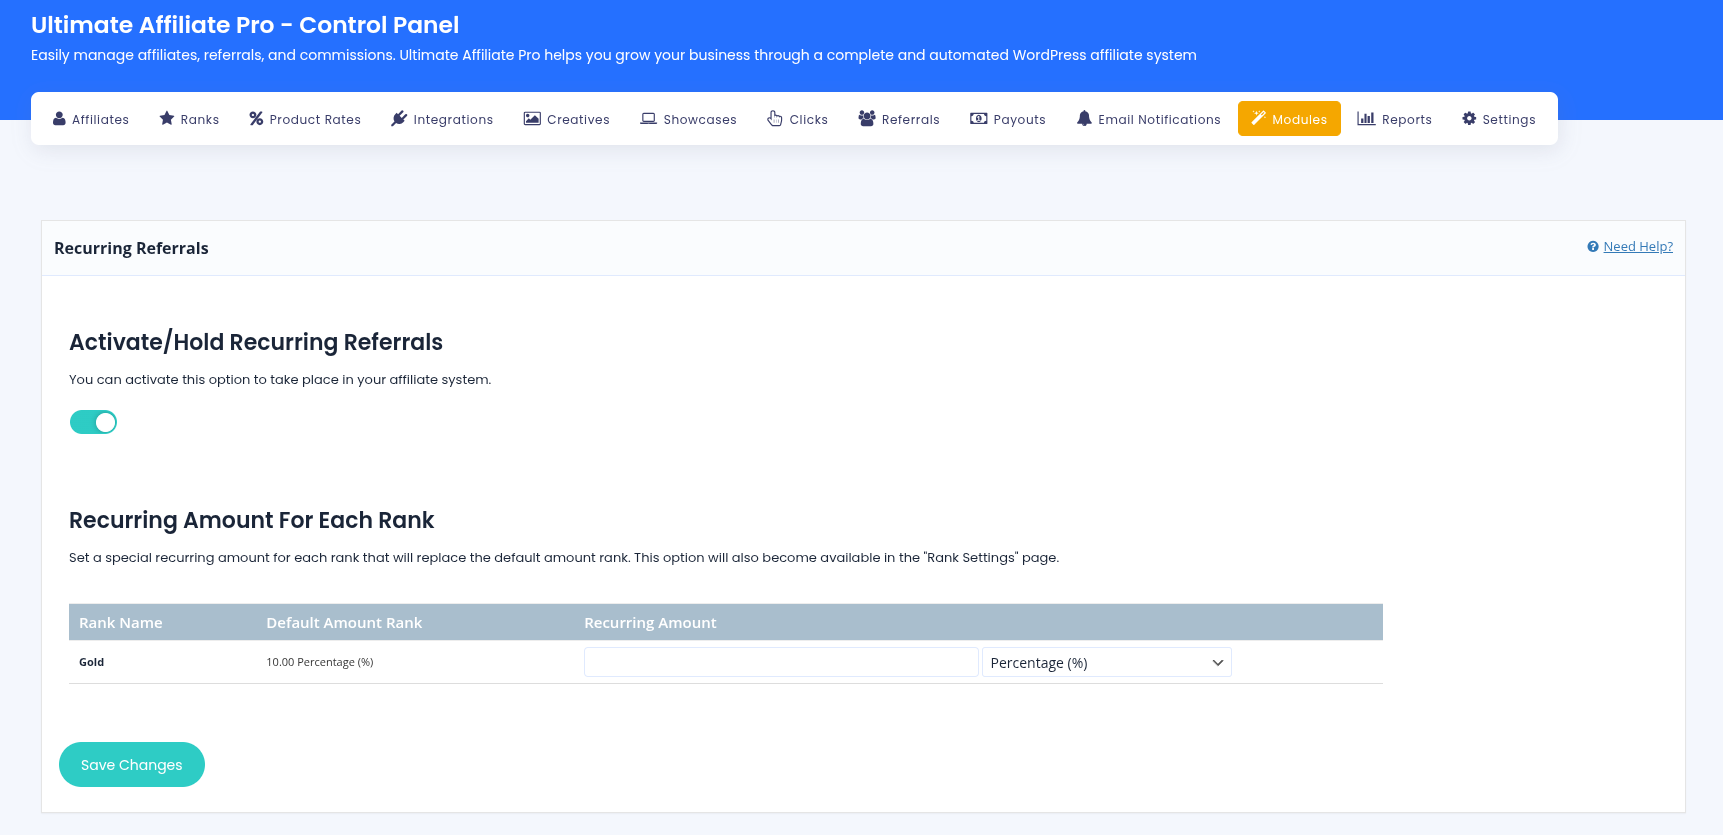The height and width of the screenshot is (835, 1723).
Task: Click the Default Amount Rank column header
Action: [x=344, y=623]
